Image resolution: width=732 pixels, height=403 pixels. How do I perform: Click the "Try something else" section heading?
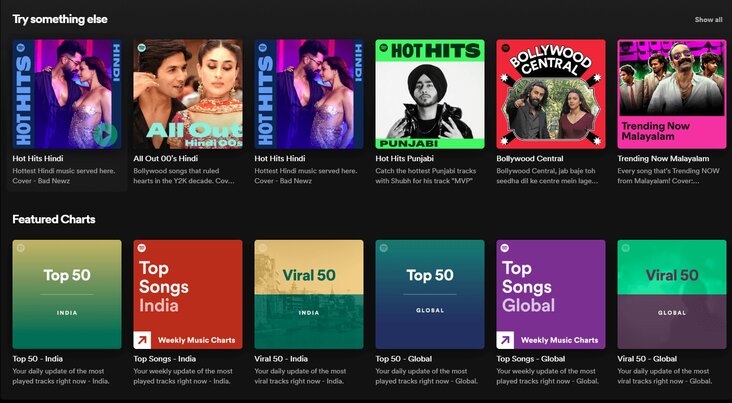pyautogui.click(x=60, y=19)
